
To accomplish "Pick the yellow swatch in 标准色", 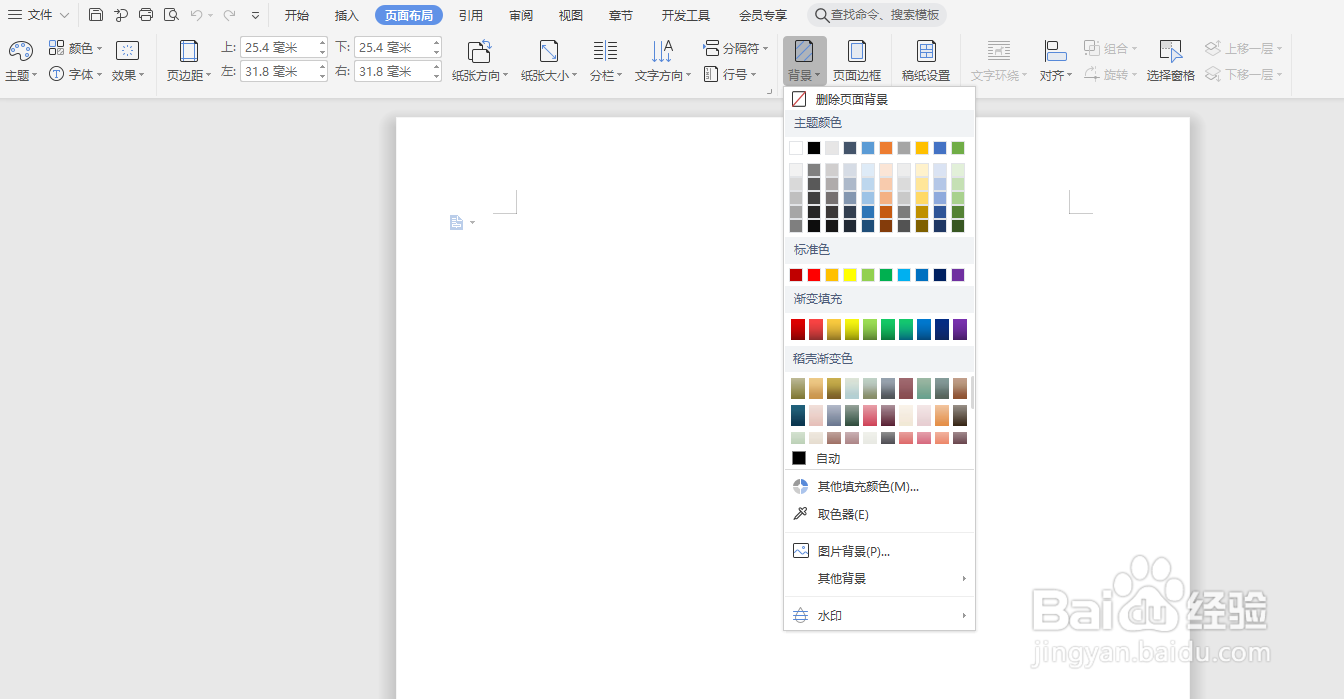I will click(850, 275).
